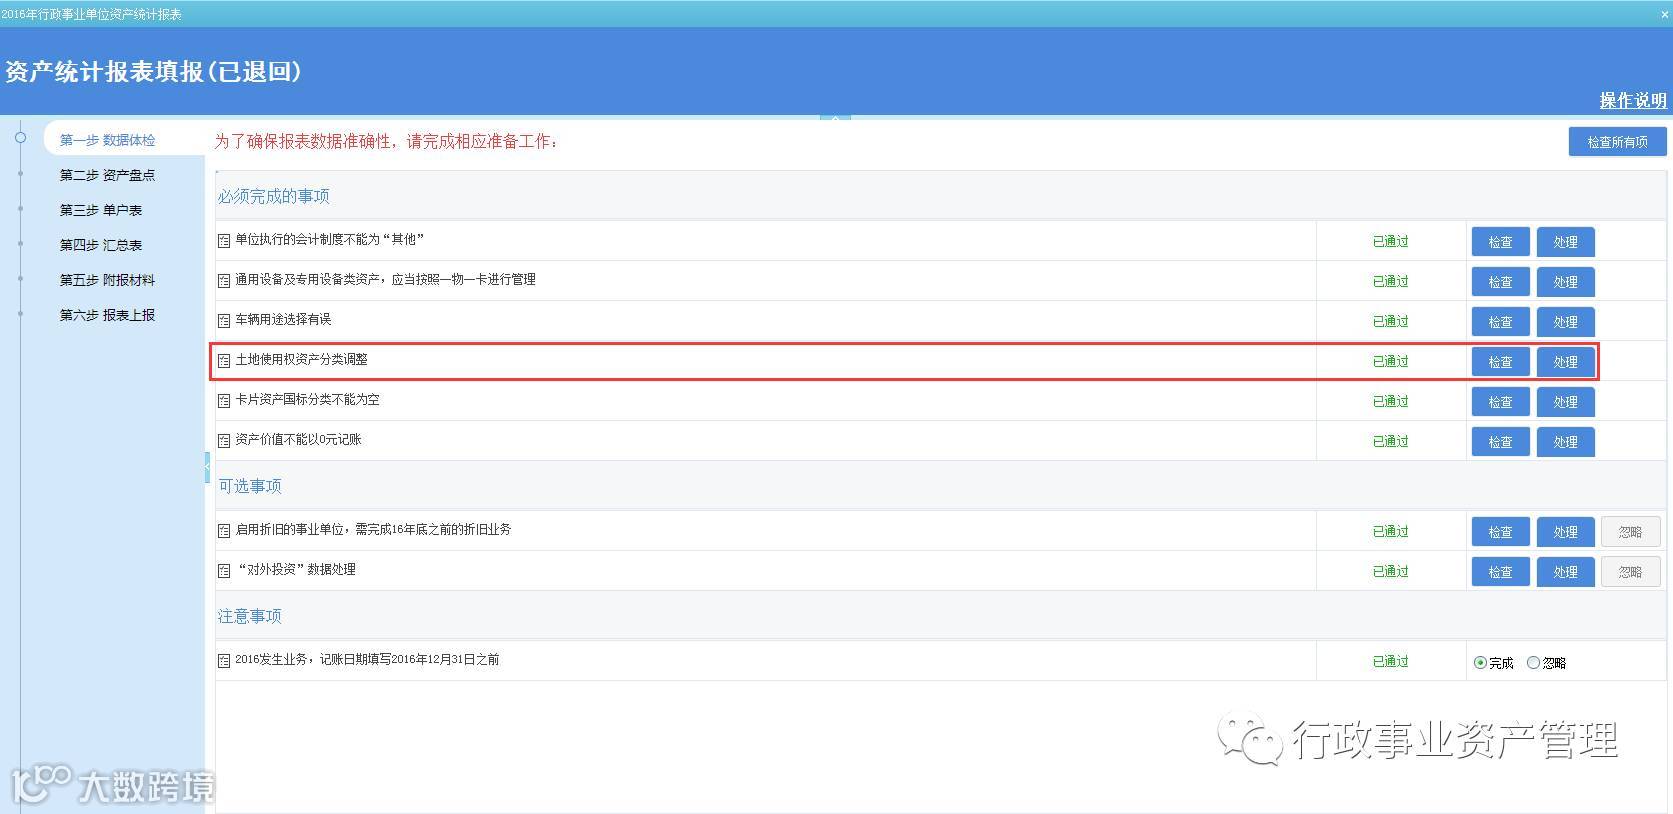
Task: Click 已通过 status in 对外投资数据处理 row
Action: pos(1390,572)
